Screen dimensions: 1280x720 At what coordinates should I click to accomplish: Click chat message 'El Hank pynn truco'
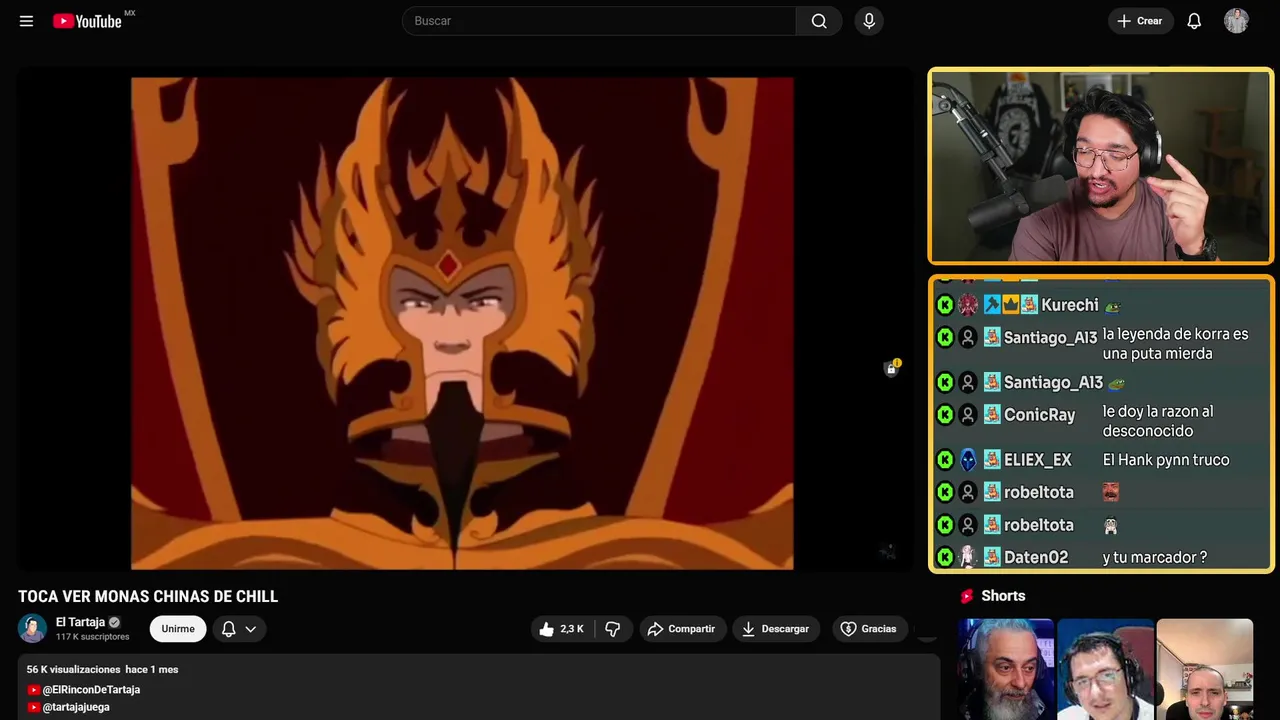pos(1166,460)
